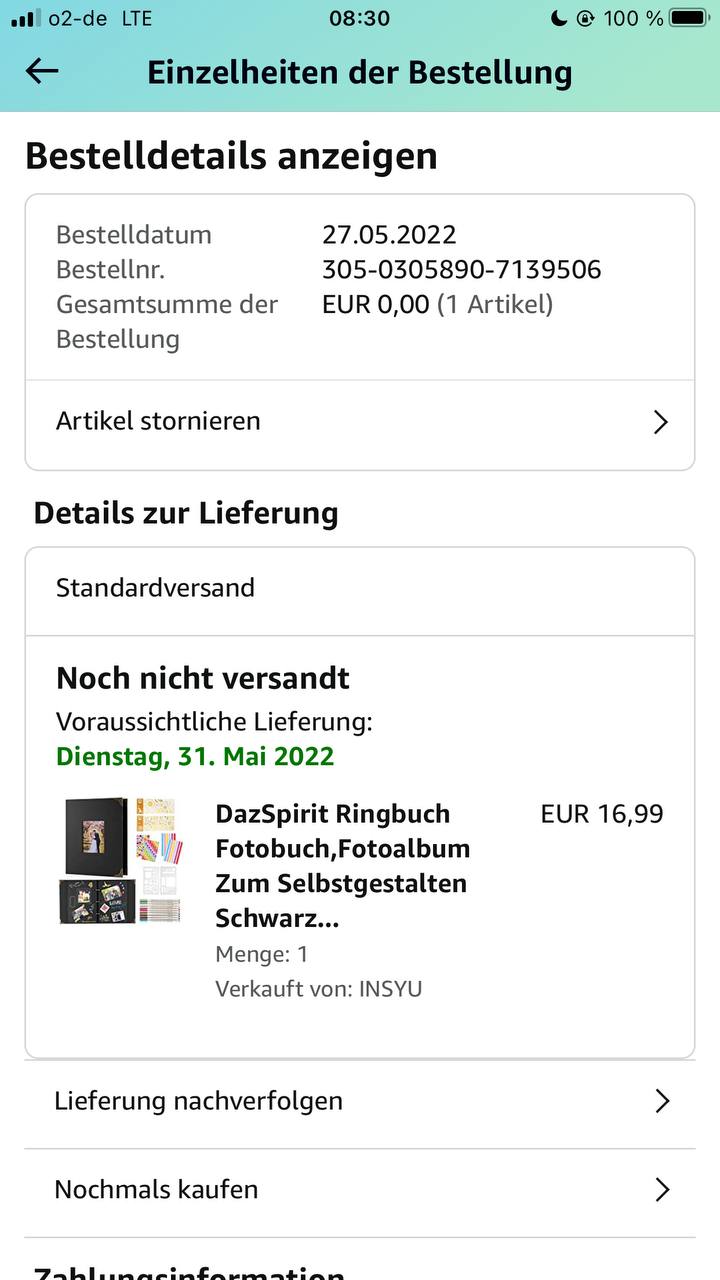Tap the seller name INSYU
Image resolution: width=720 pixels, height=1280 pixels.
(x=390, y=989)
